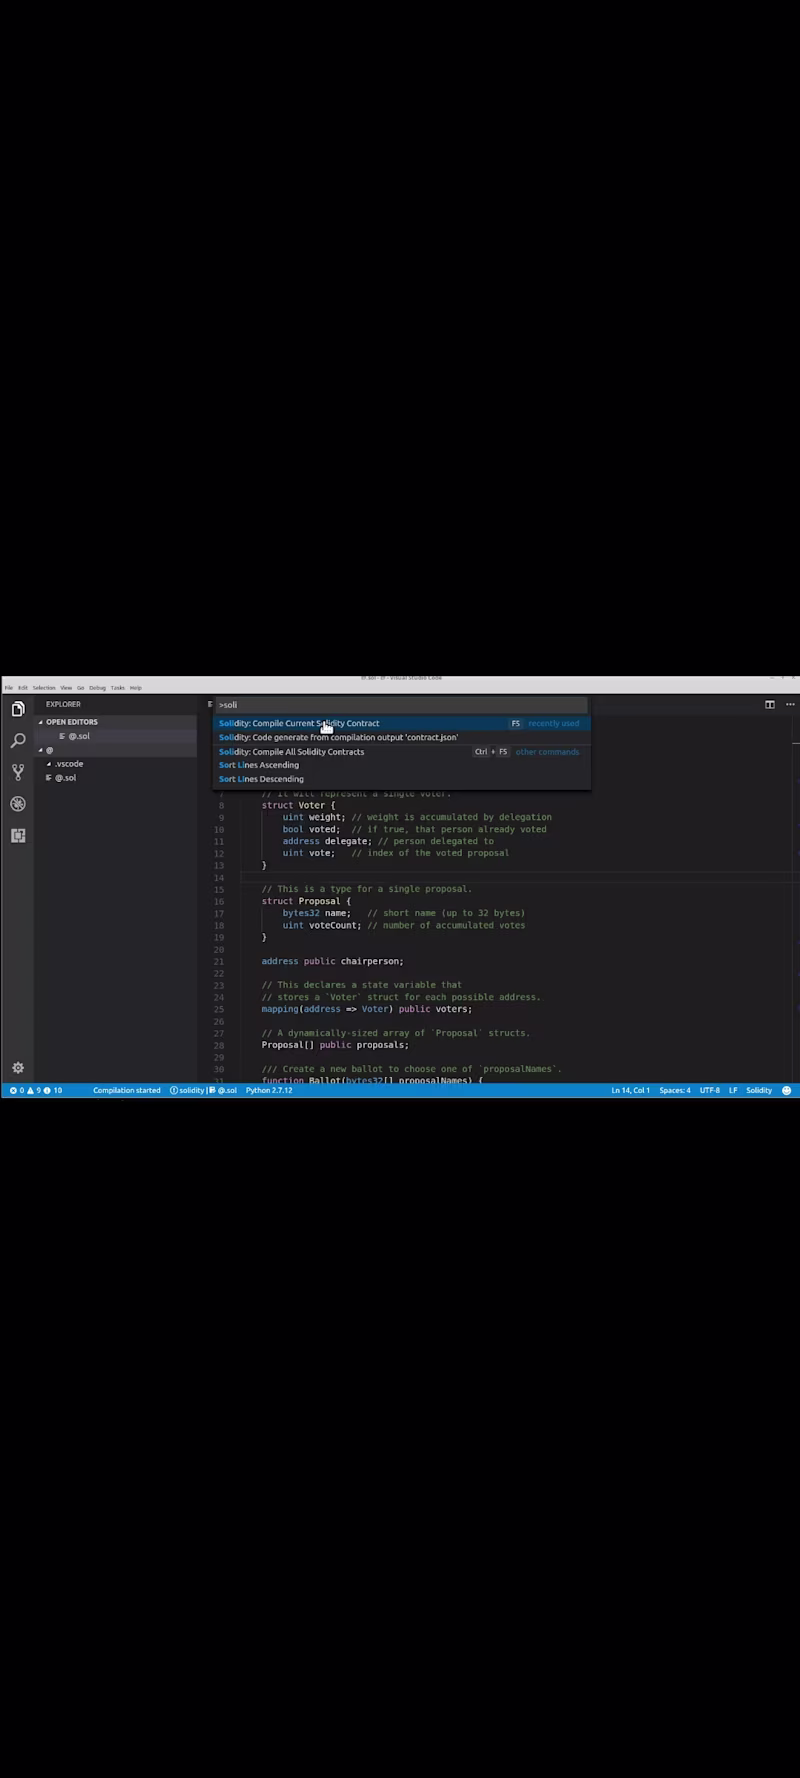The width and height of the screenshot is (800, 1778).
Task: Click the '// This is a type for a single proposal.' comment
Action: (367, 889)
